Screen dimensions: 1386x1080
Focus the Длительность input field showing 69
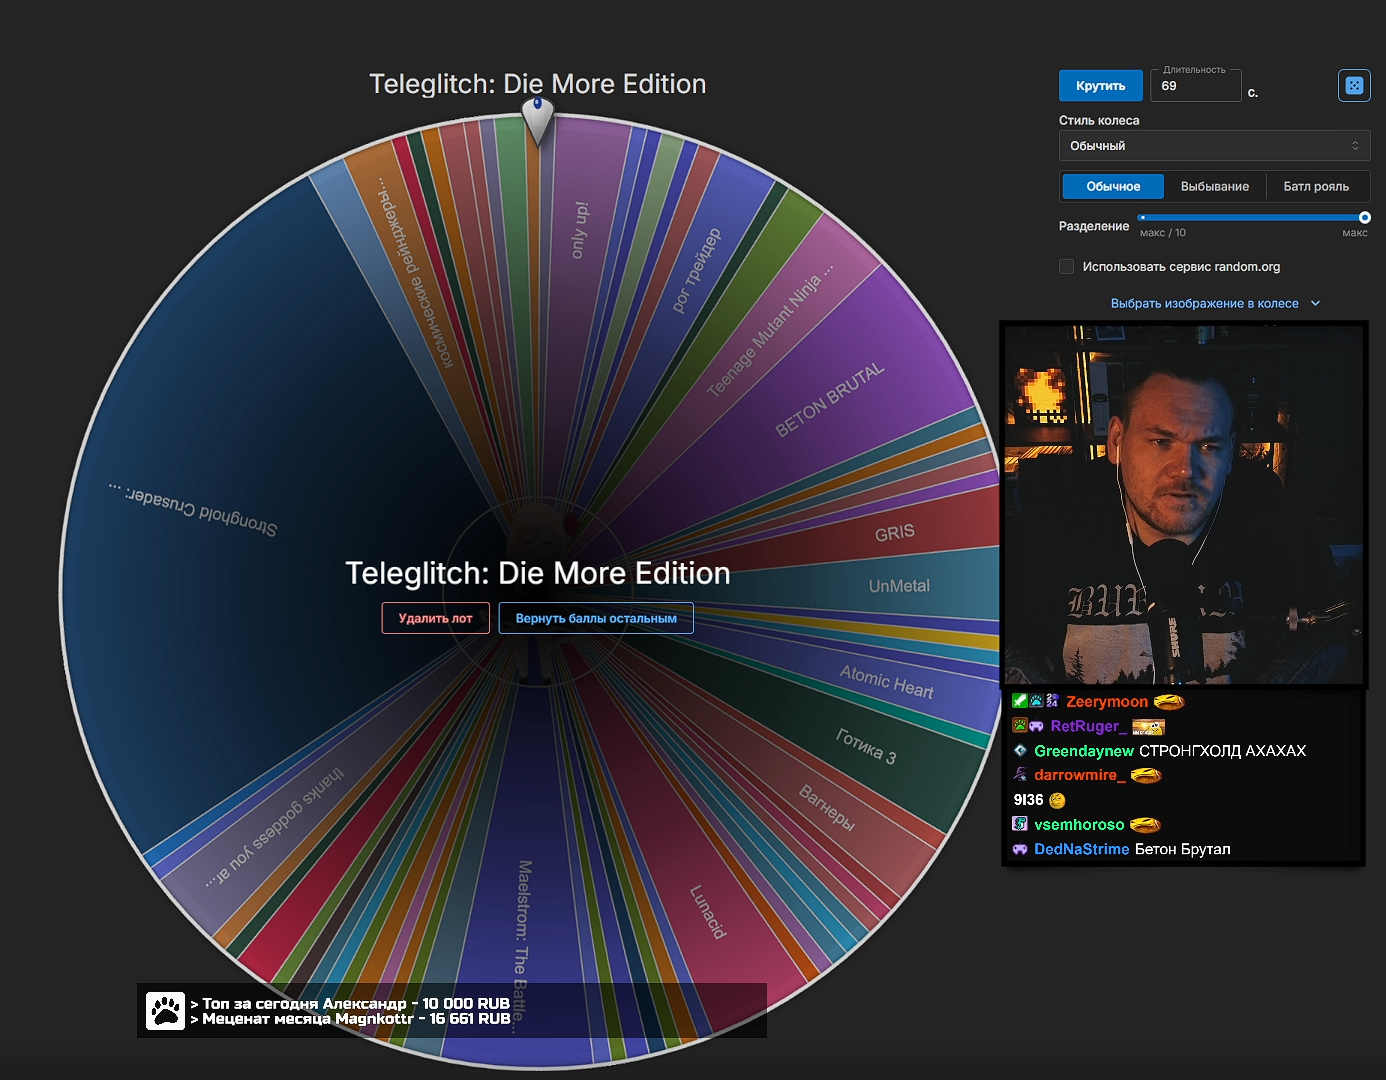pyautogui.click(x=1196, y=86)
